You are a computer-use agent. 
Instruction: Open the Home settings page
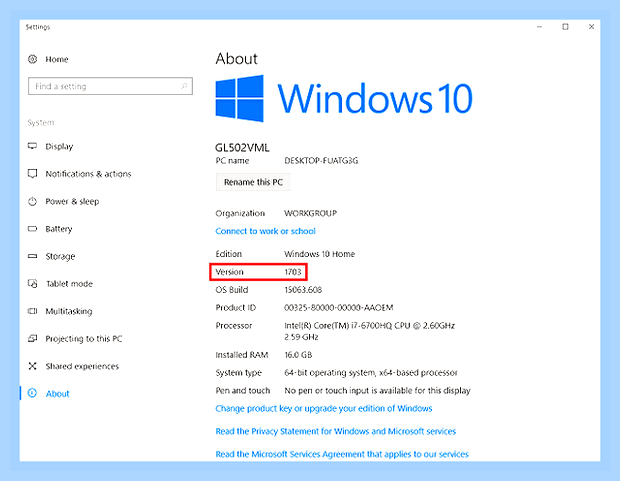tap(57, 59)
